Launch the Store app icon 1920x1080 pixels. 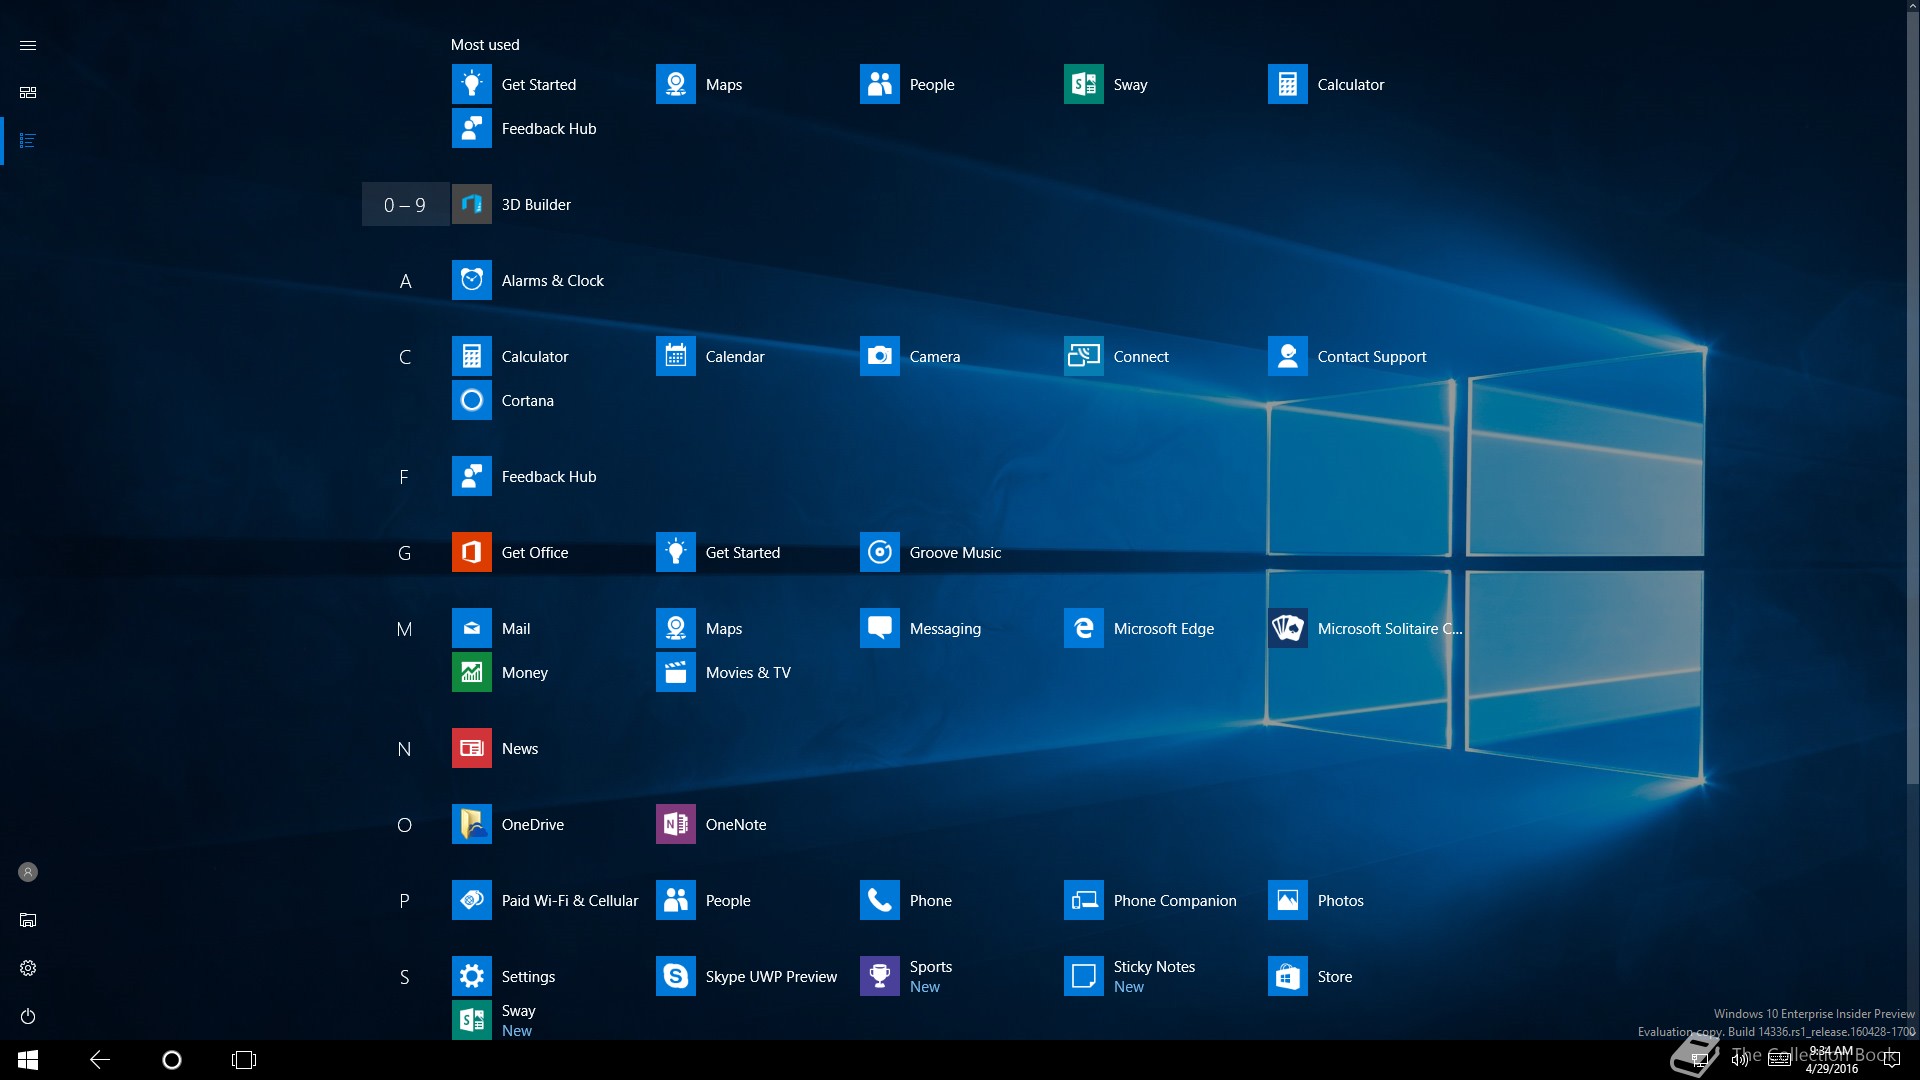click(x=1287, y=976)
